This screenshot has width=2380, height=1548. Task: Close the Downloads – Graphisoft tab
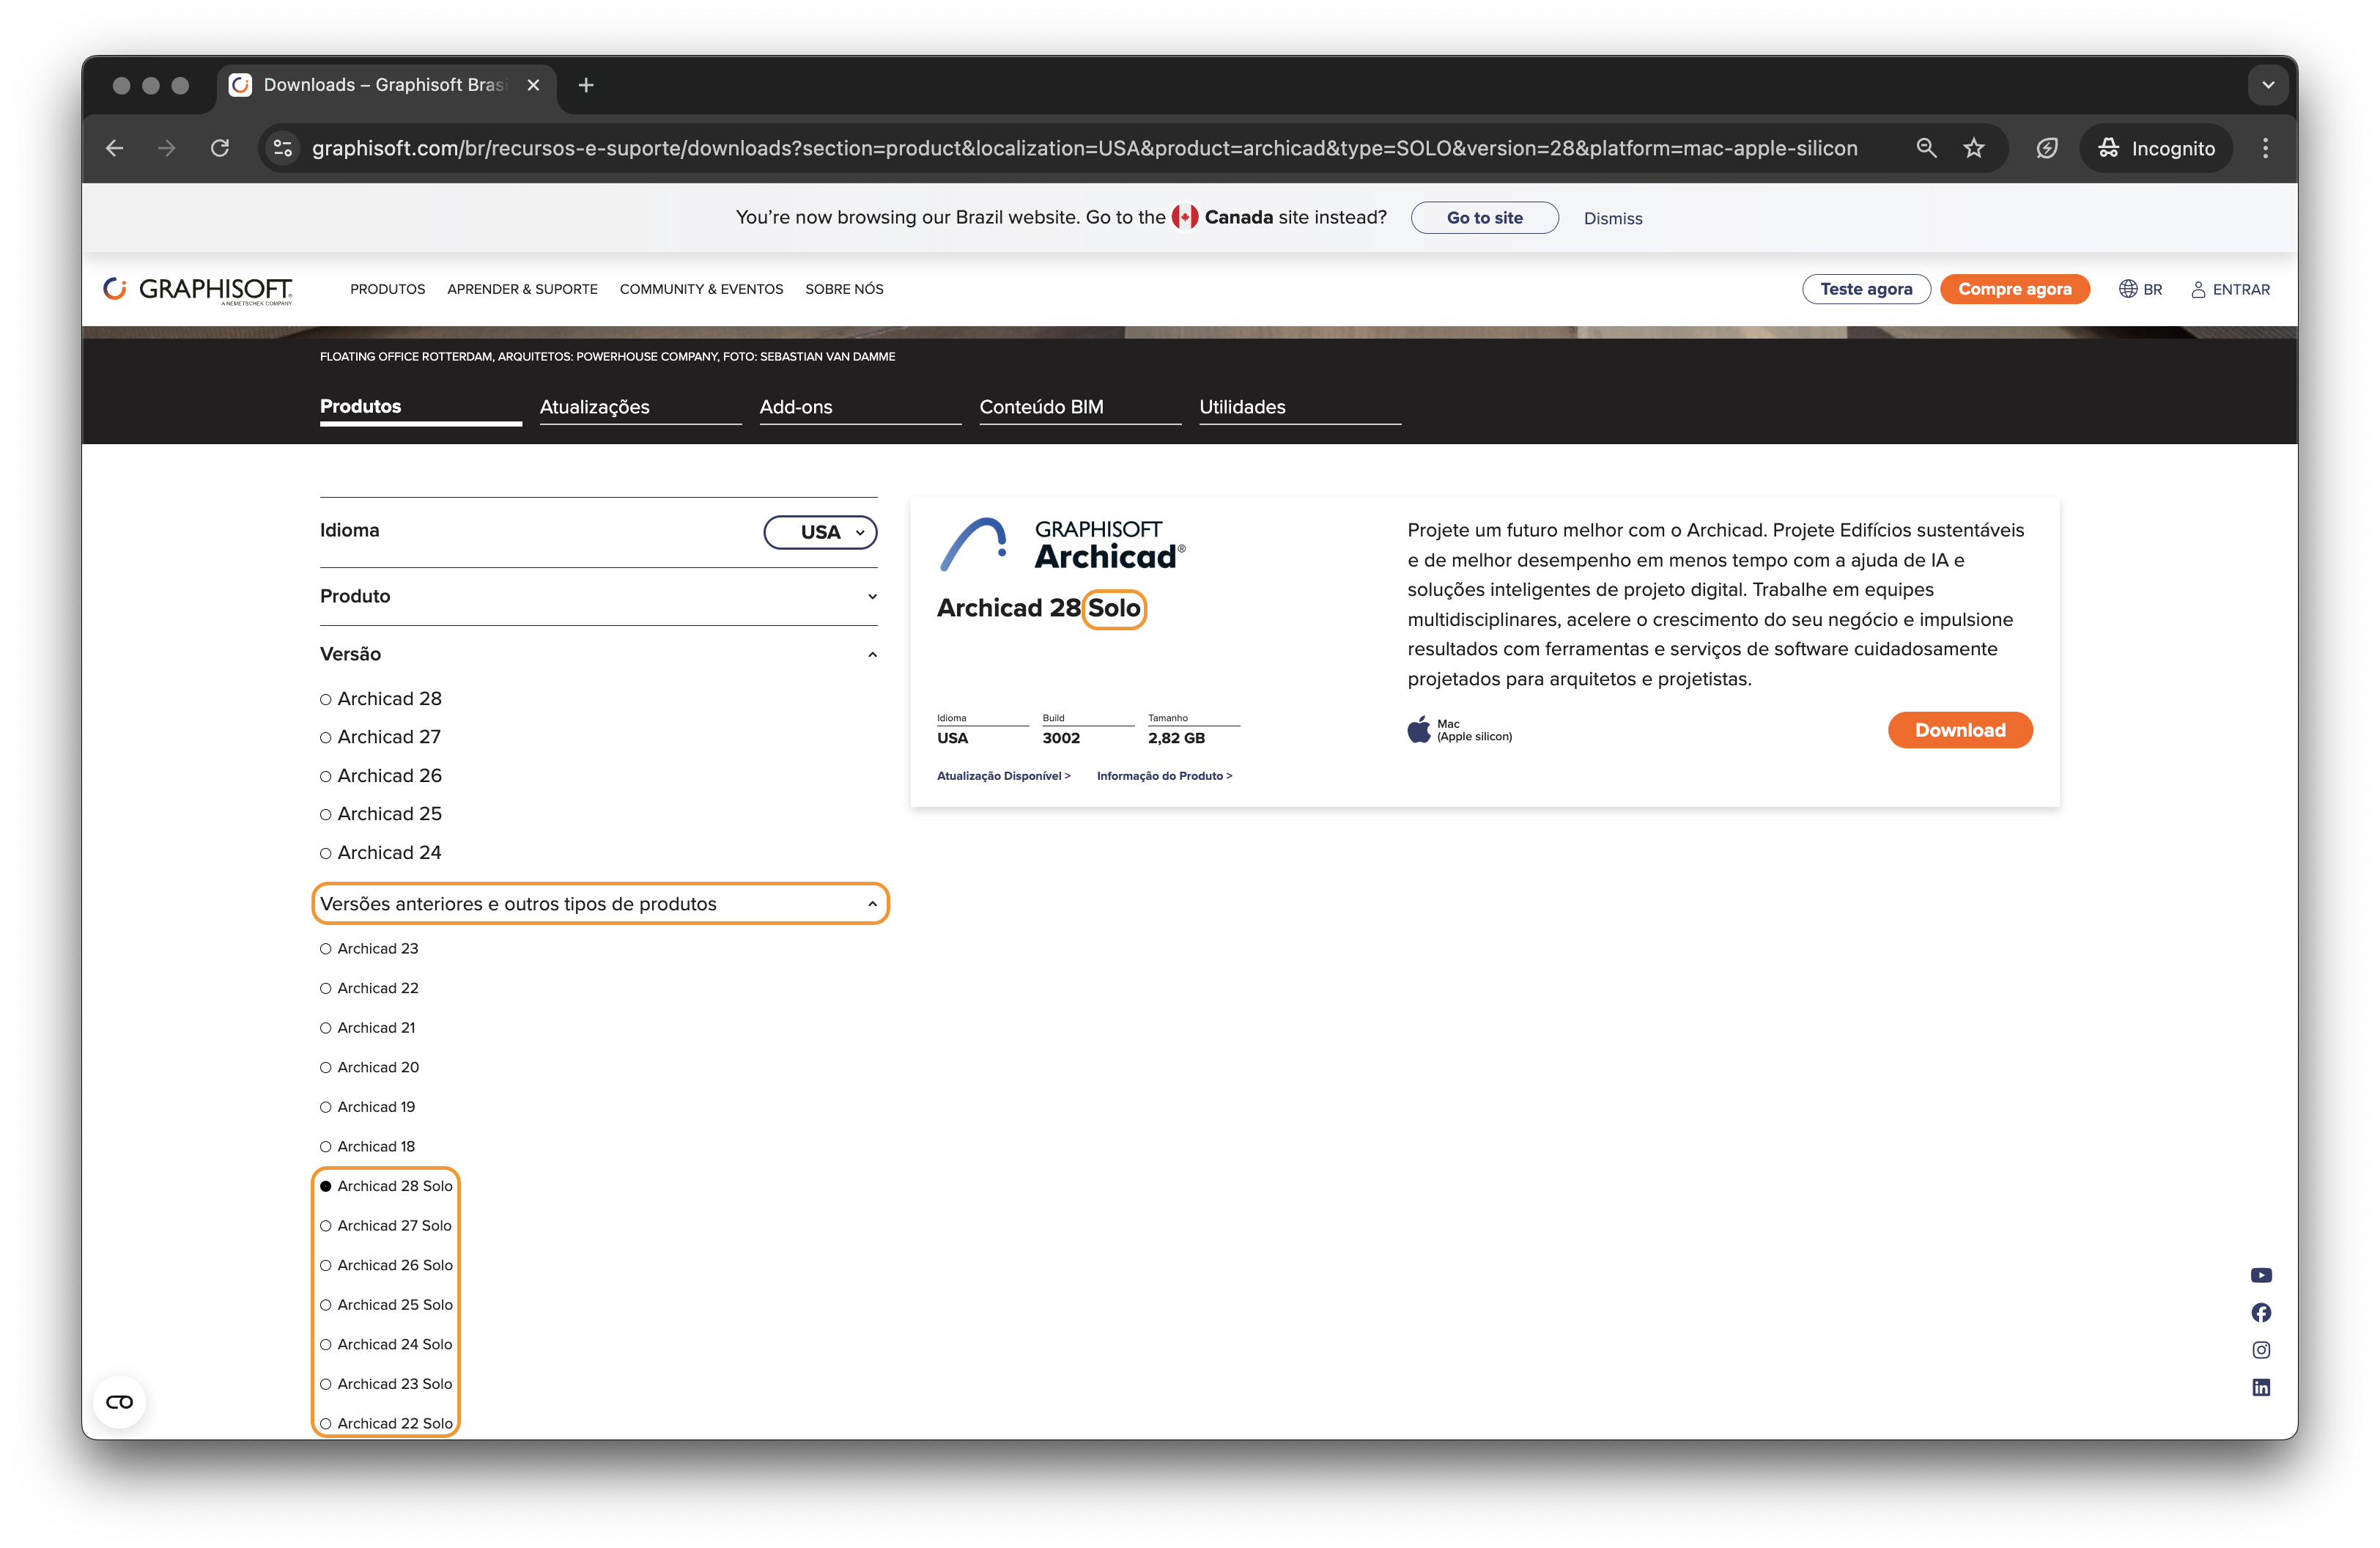[x=533, y=85]
